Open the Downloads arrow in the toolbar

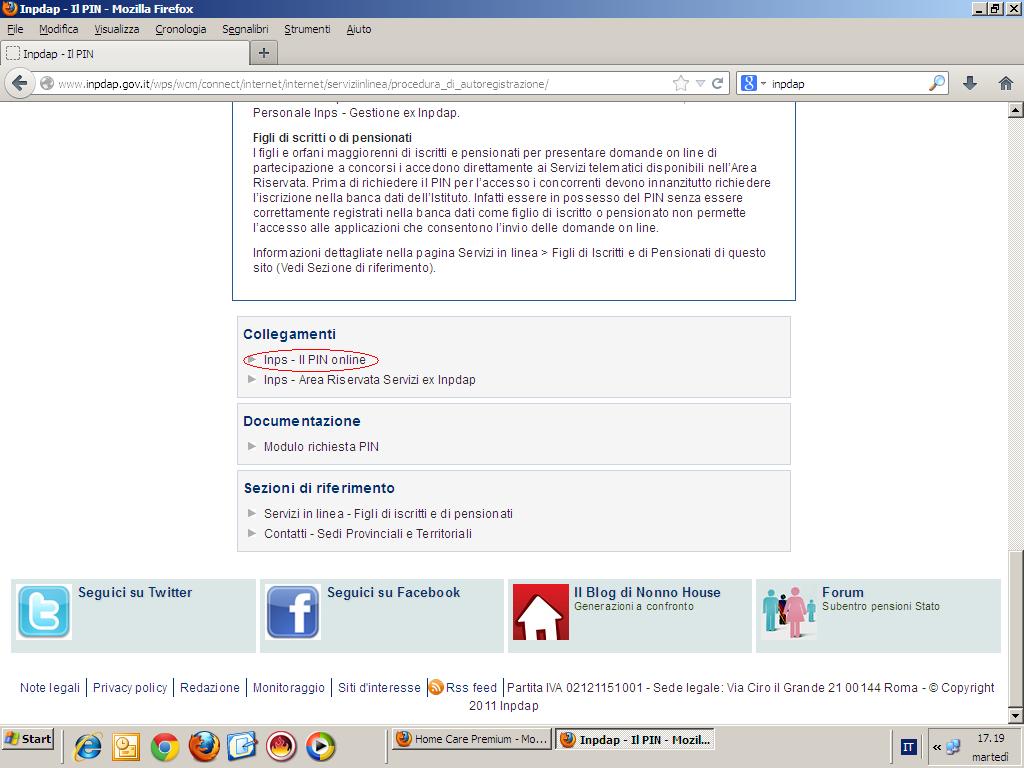point(969,84)
